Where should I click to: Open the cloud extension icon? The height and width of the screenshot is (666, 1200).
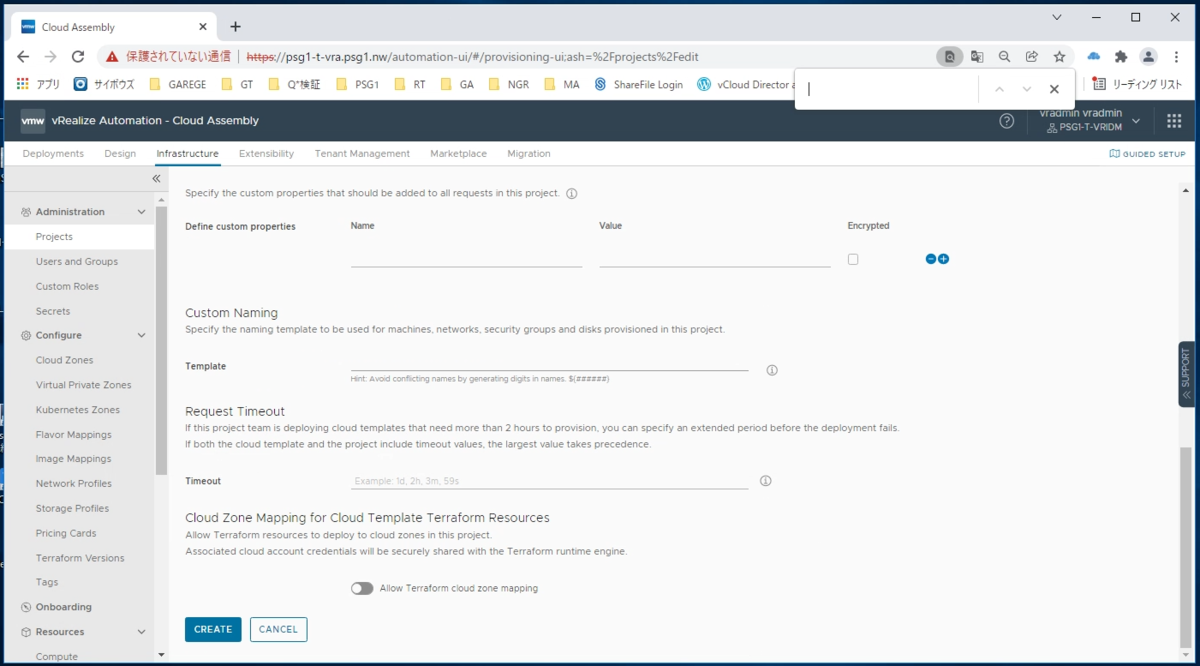[x=1093, y=57]
